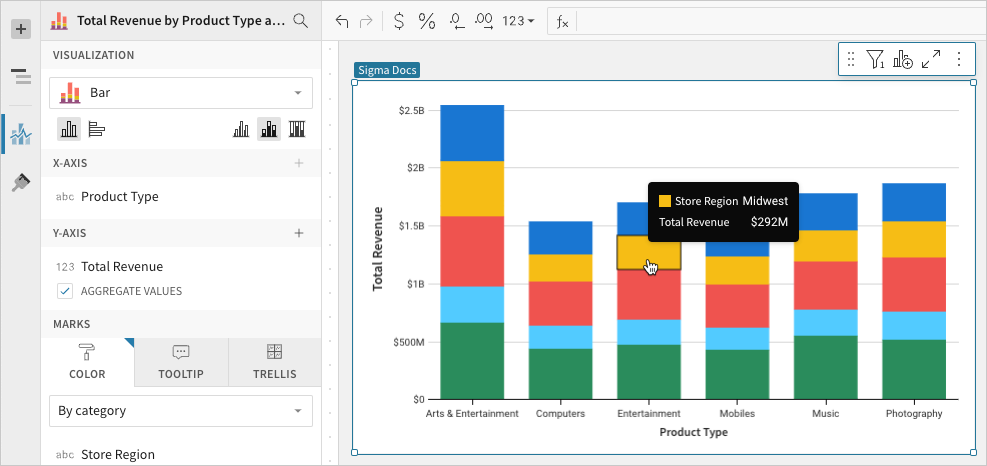Screen dimensions: 987x466
Task: Open the paintbrush format panel in the sidebar
Action: tap(20, 182)
